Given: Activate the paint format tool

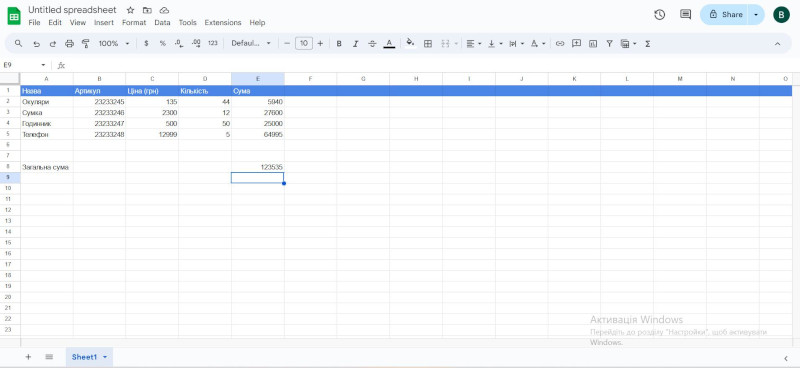Looking at the screenshot, I should [86, 44].
